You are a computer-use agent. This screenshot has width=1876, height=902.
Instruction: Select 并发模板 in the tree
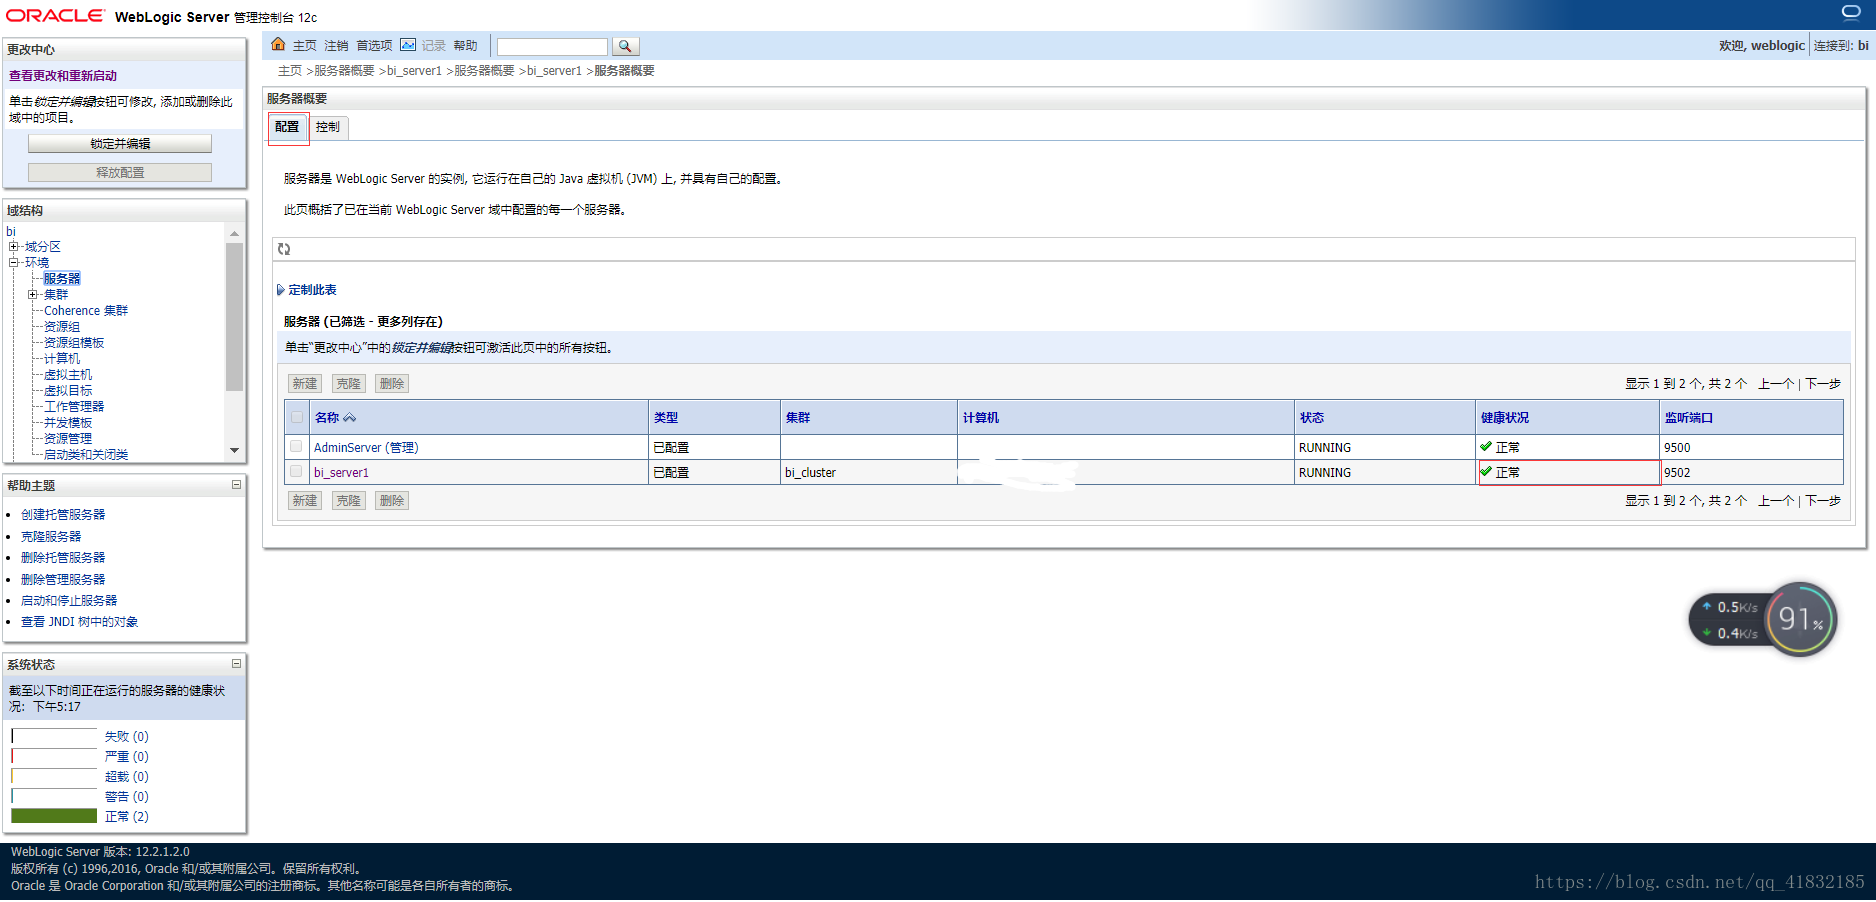68,423
